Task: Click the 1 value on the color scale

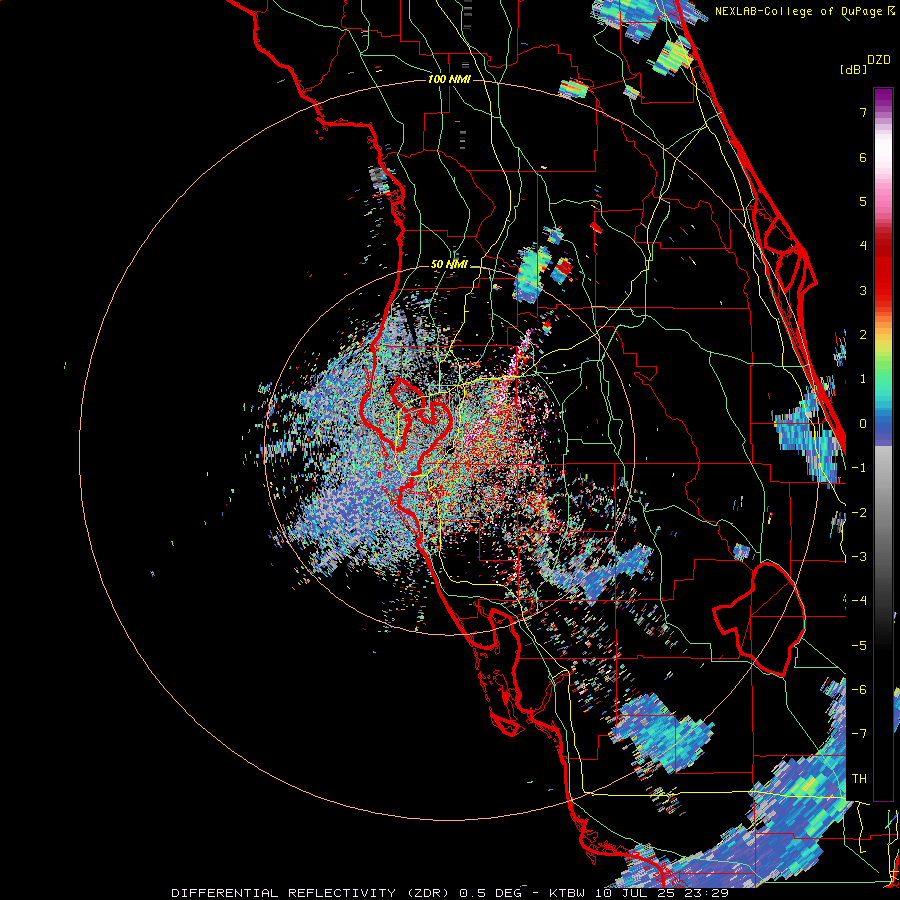Action: [x=863, y=379]
